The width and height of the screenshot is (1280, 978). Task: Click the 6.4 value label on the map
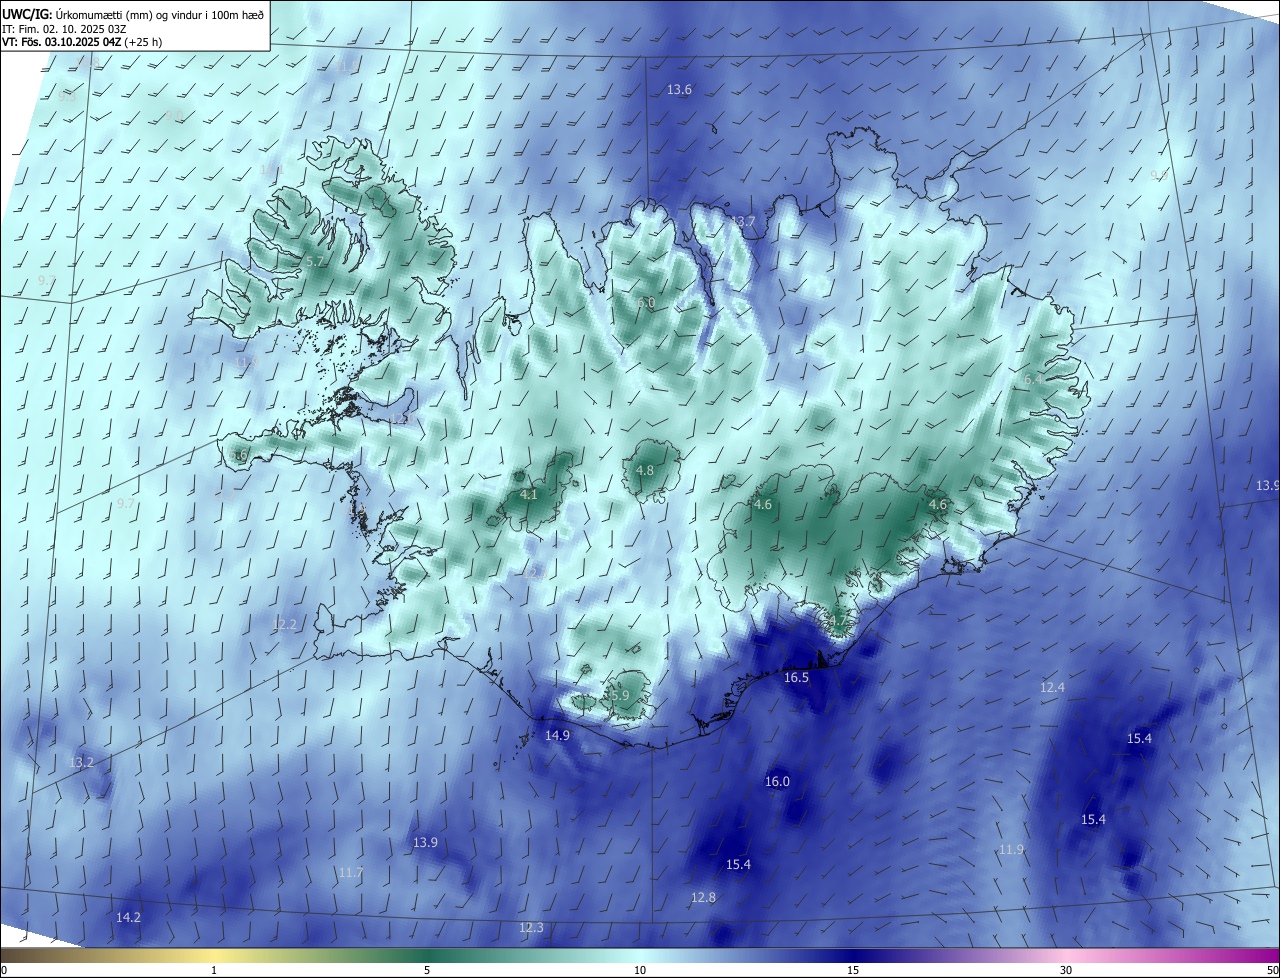tap(1033, 379)
